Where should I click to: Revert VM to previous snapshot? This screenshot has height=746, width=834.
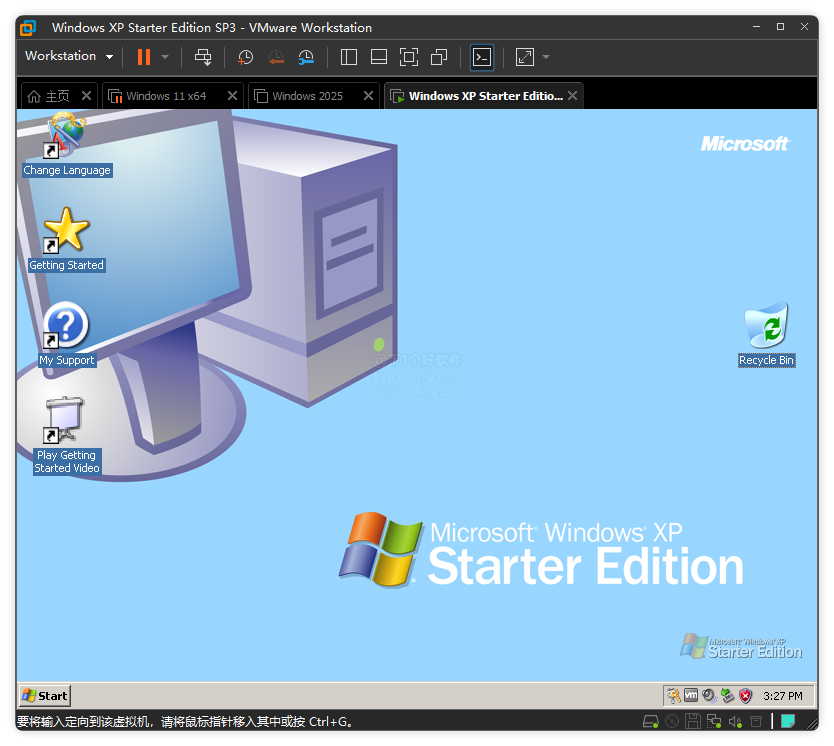(276, 57)
